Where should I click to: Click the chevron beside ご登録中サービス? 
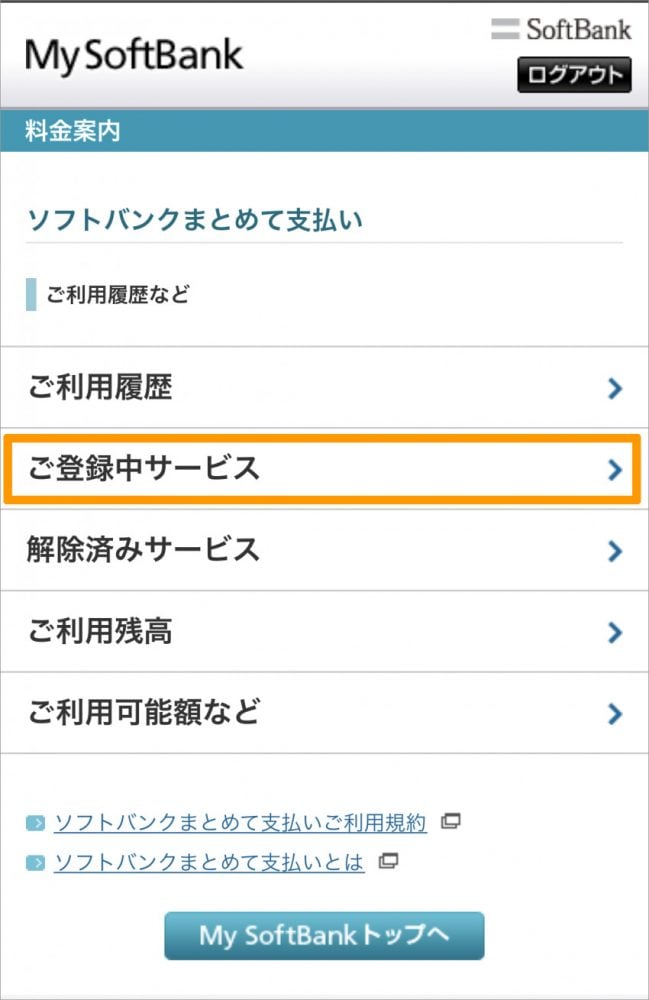615,470
